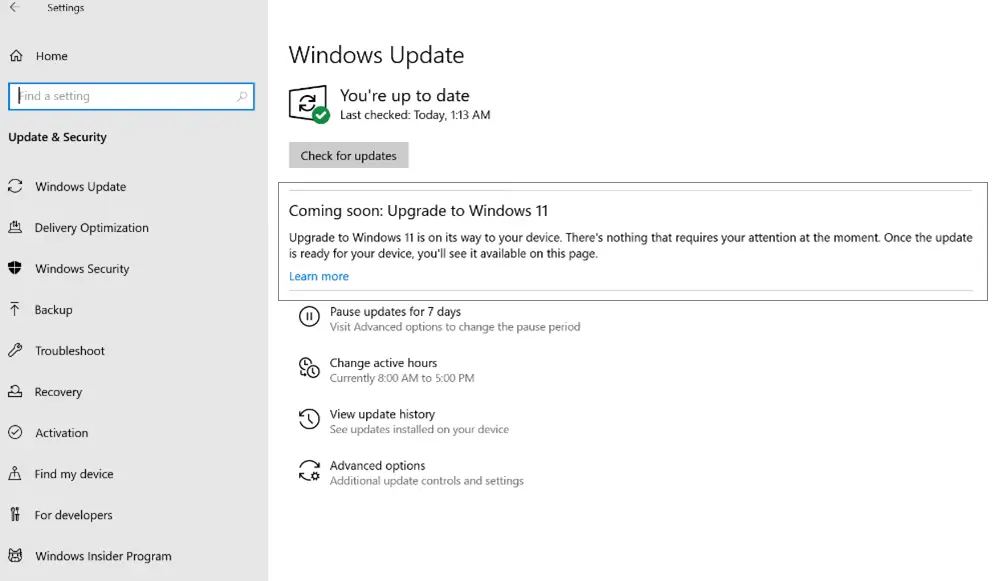Click the Check for updates button
Viewport: 1006px width, 581px height.
348,155
